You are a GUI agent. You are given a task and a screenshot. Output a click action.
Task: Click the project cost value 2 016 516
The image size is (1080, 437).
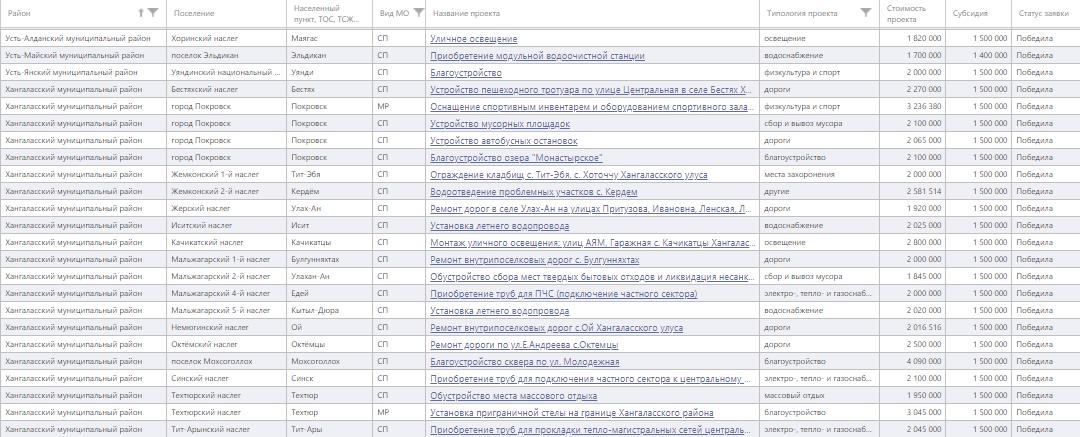924,328
